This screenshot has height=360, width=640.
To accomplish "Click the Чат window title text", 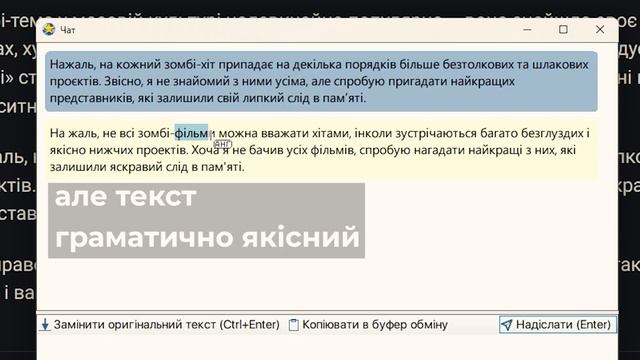I will [x=68, y=30].
